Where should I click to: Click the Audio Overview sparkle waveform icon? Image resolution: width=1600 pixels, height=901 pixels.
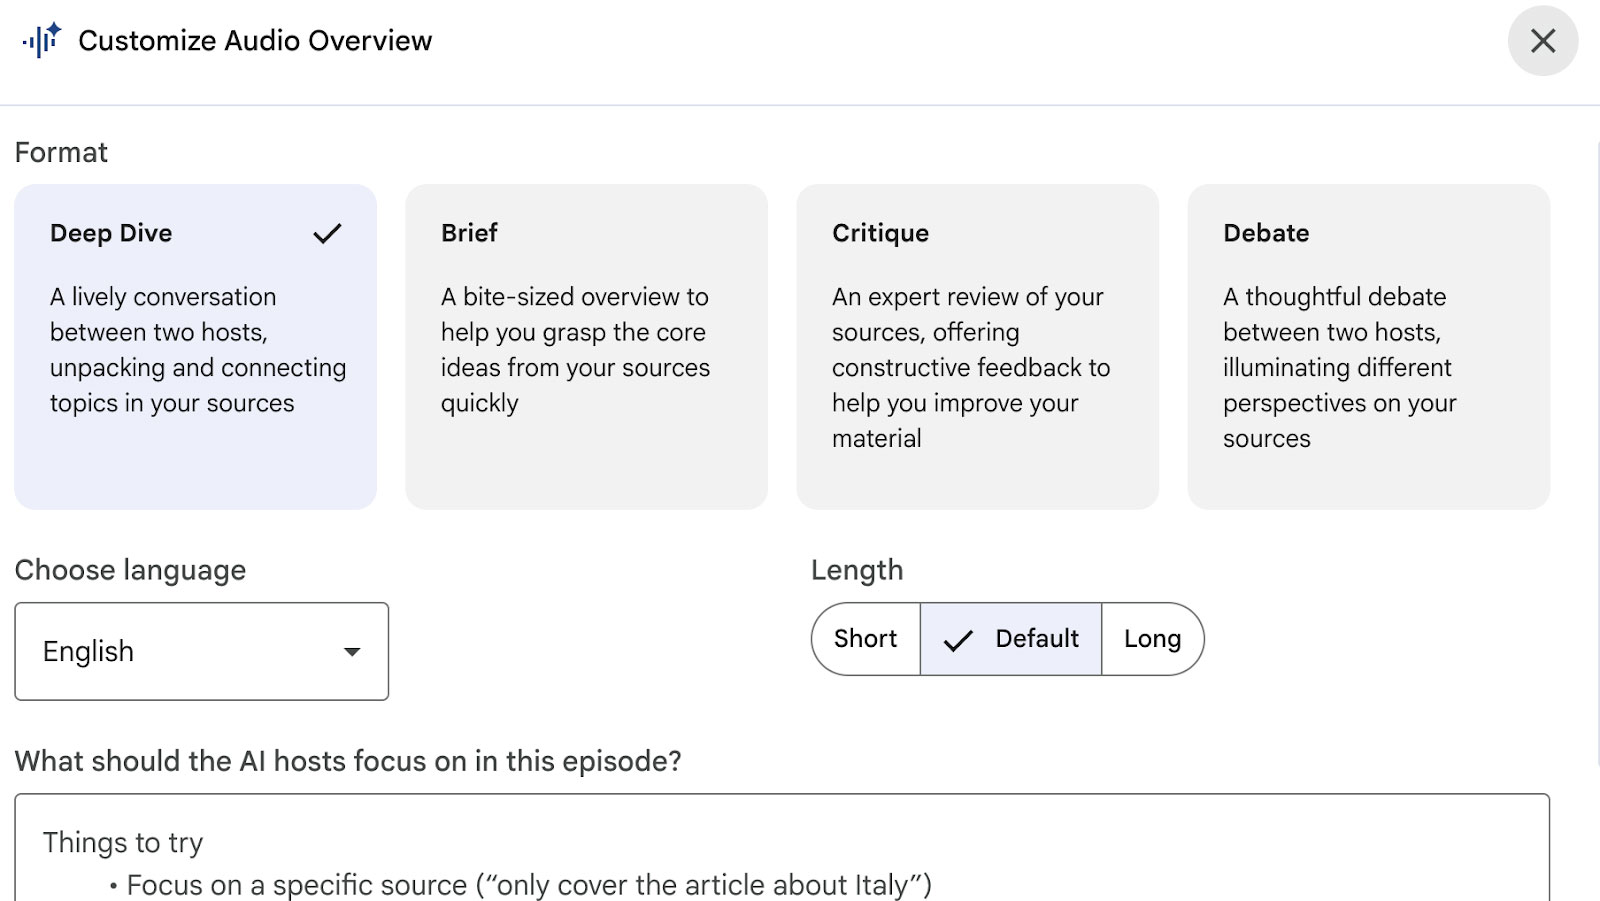click(x=41, y=41)
